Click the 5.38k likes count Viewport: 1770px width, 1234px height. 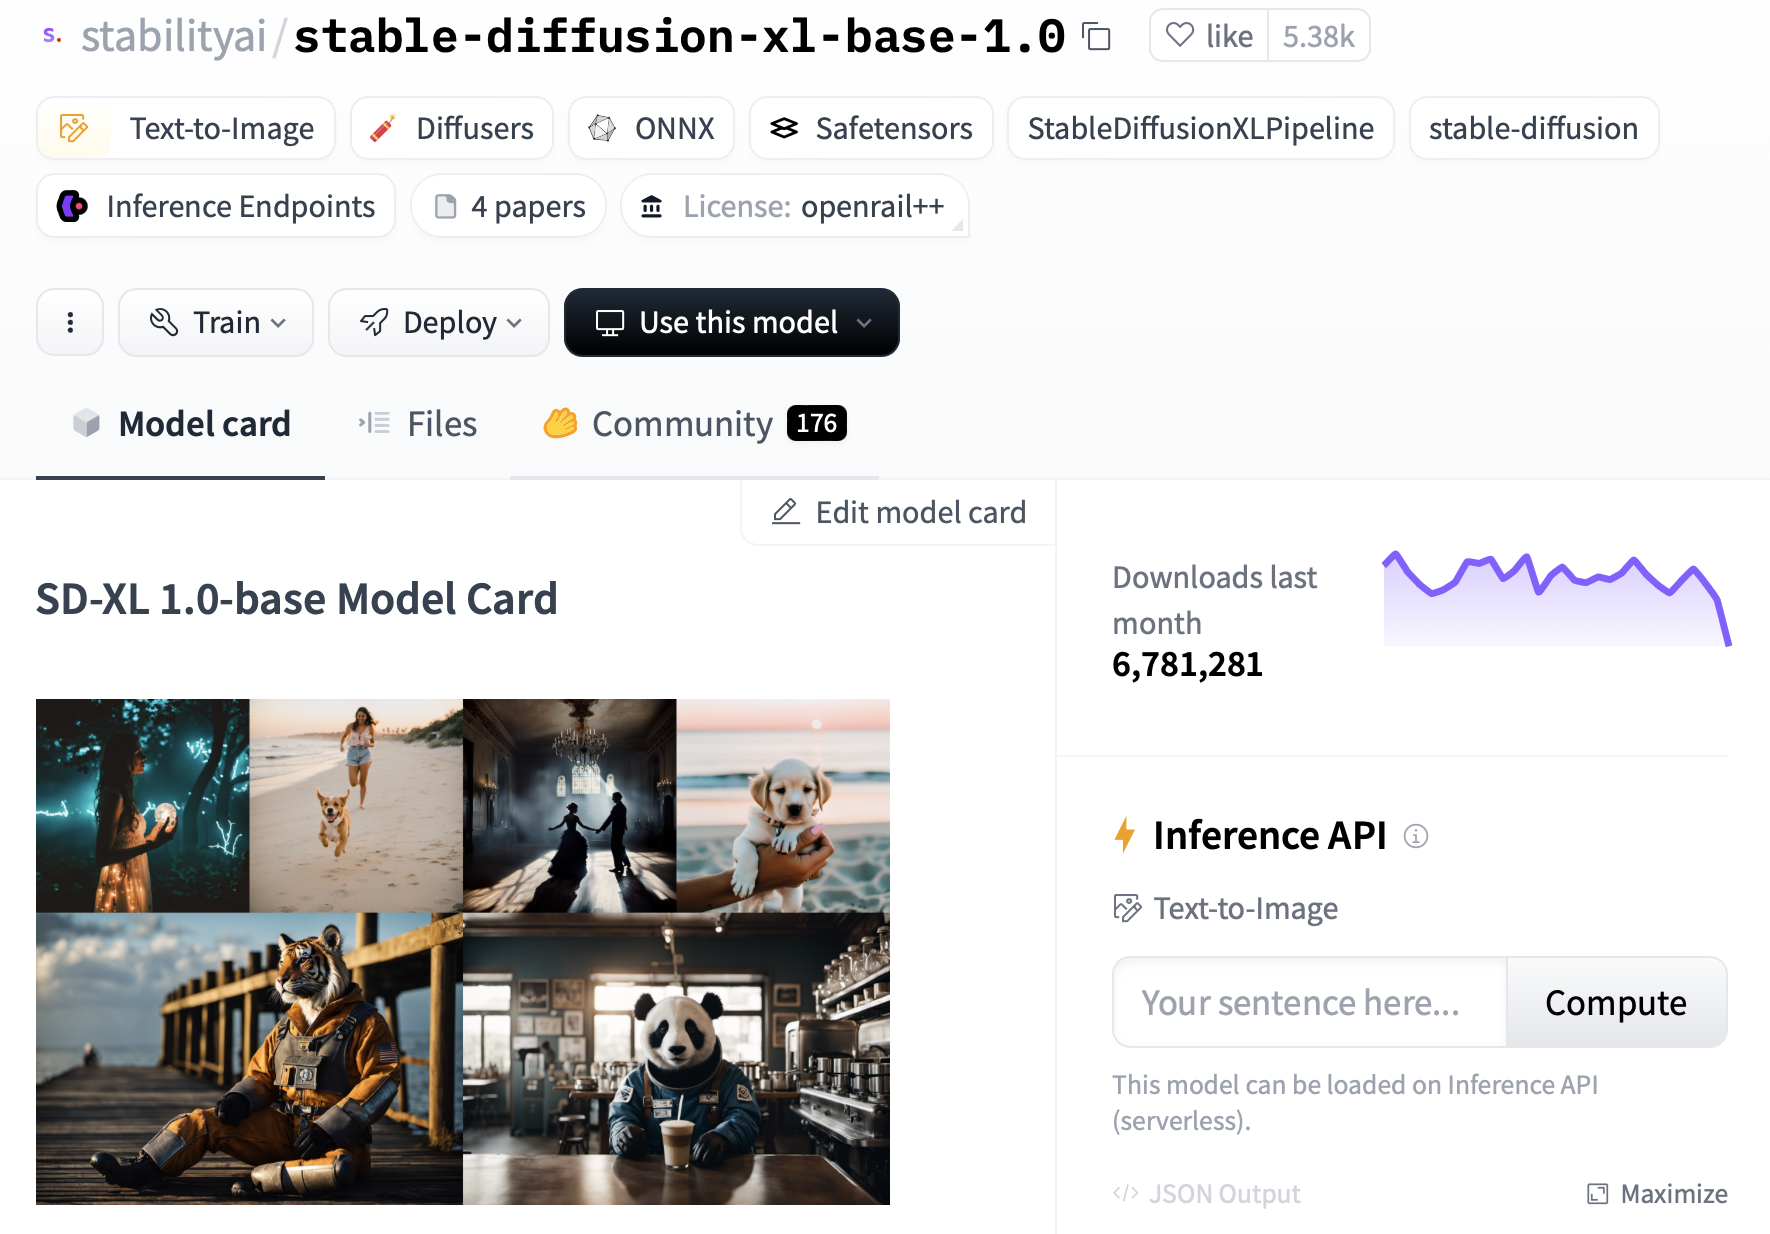click(x=1319, y=36)
